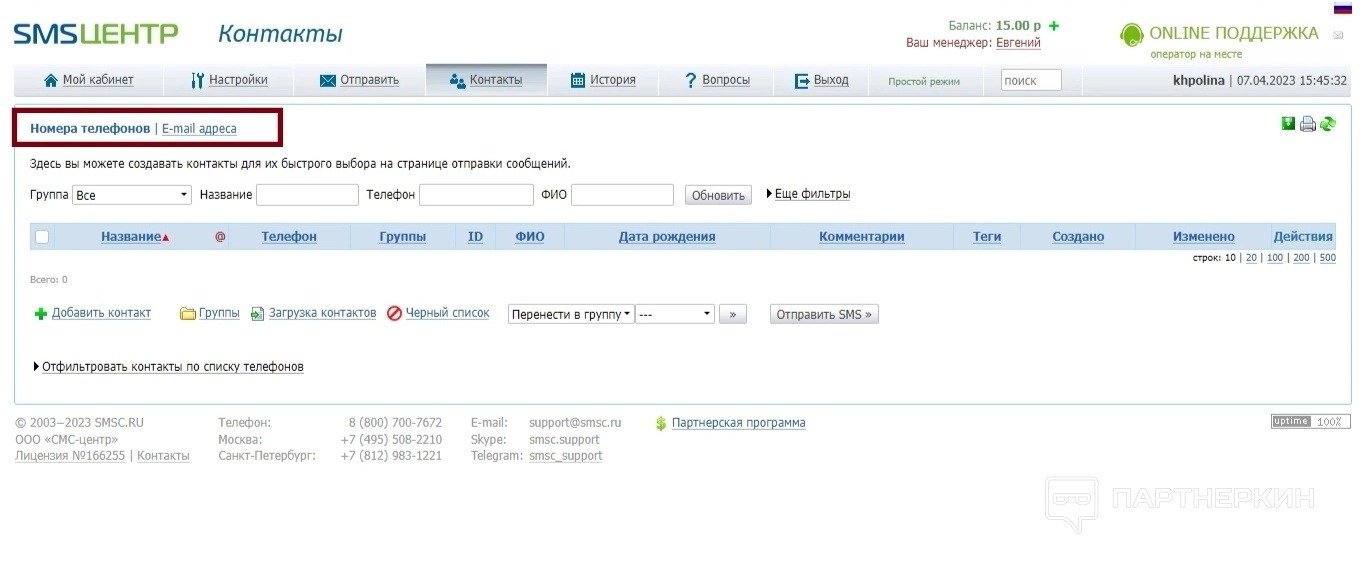Screen dimensions: 1366x586
Task: Expand 'Отфильтровать контакты по списку телефонов'
Action: click(169, 367)
